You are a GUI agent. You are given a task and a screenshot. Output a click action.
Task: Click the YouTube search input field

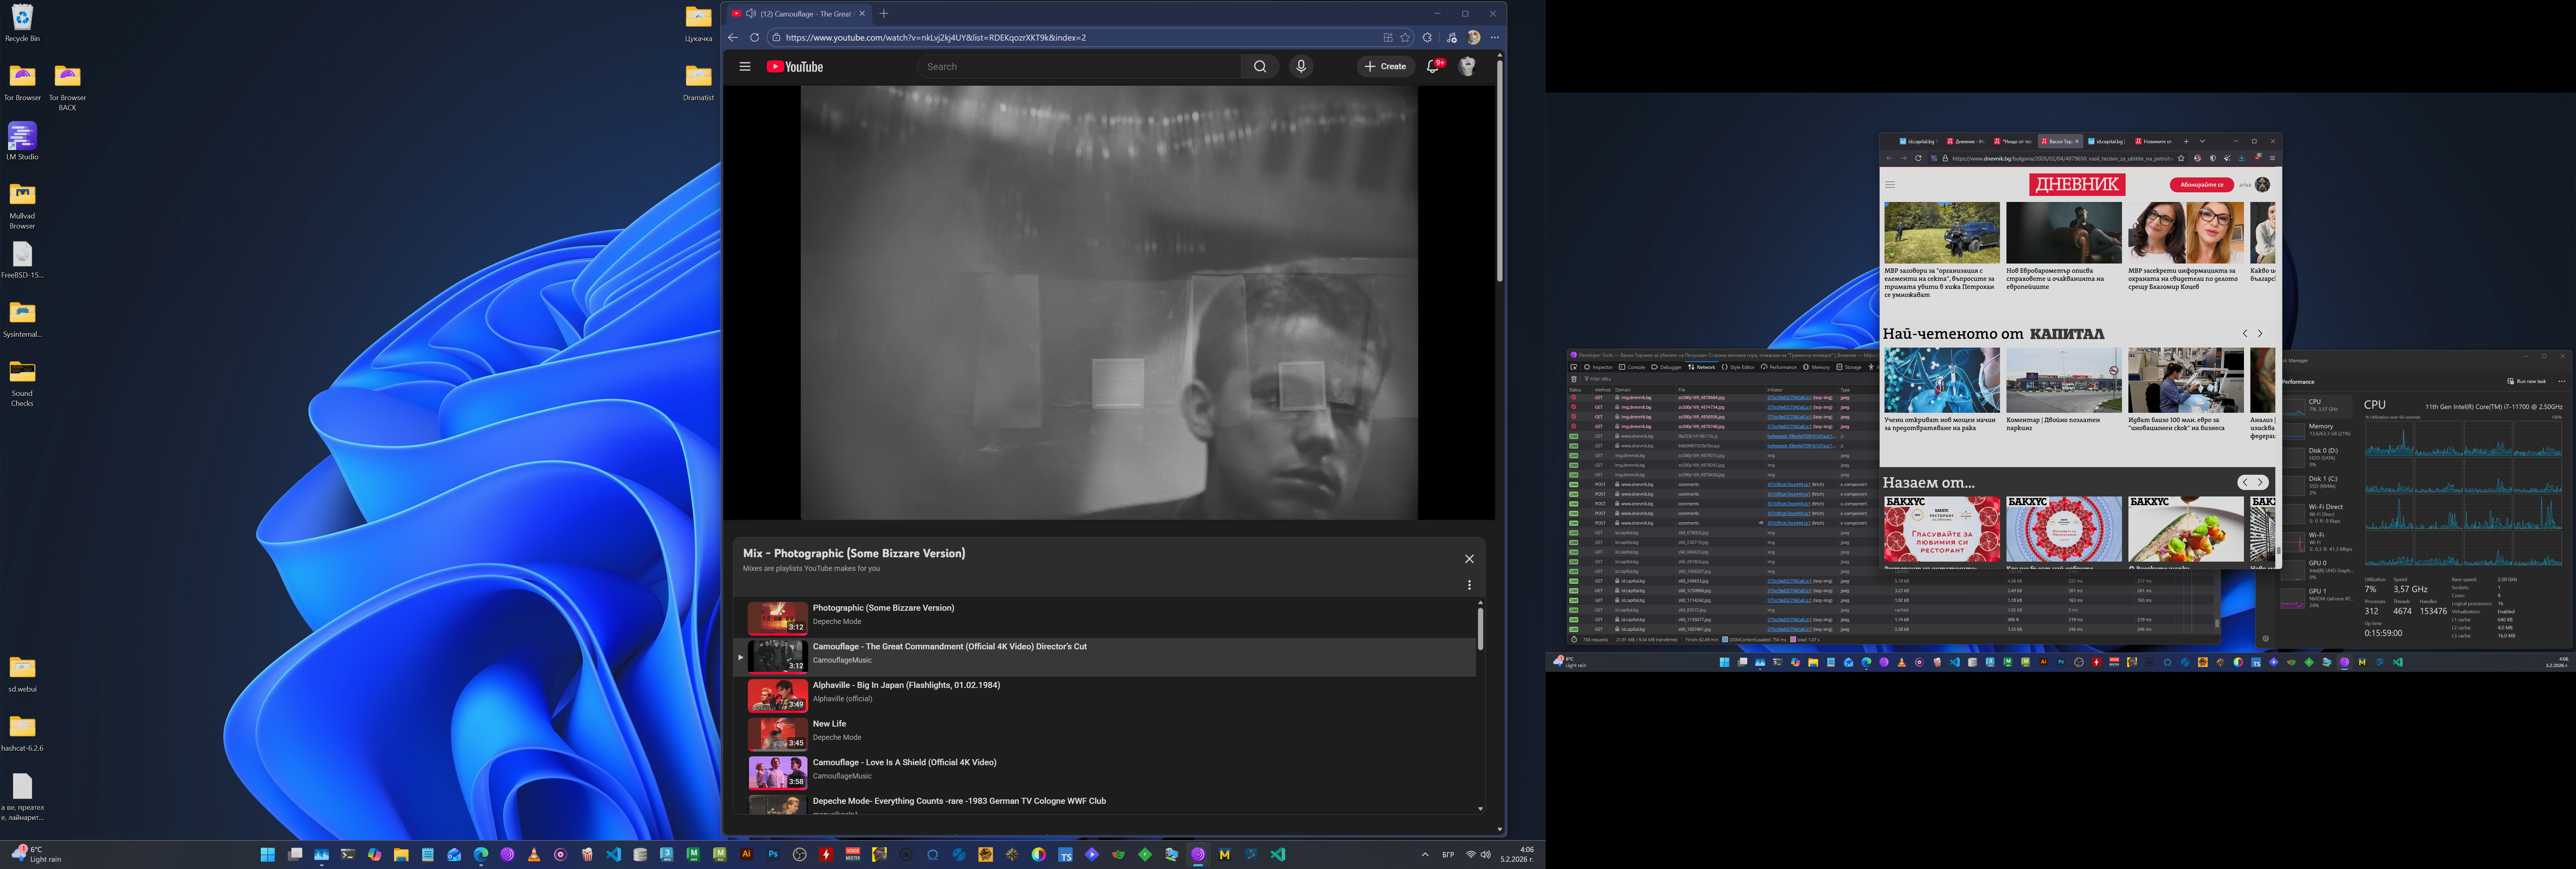(1080, 67)
